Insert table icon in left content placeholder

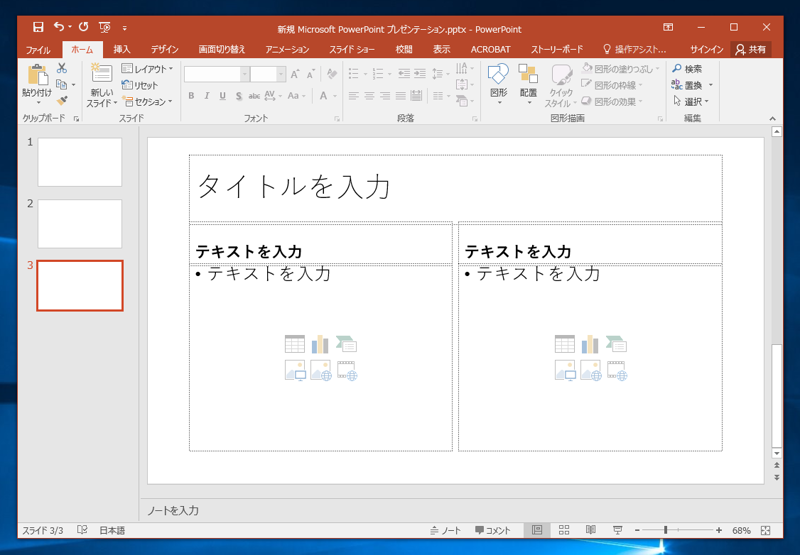click(294, 345)
